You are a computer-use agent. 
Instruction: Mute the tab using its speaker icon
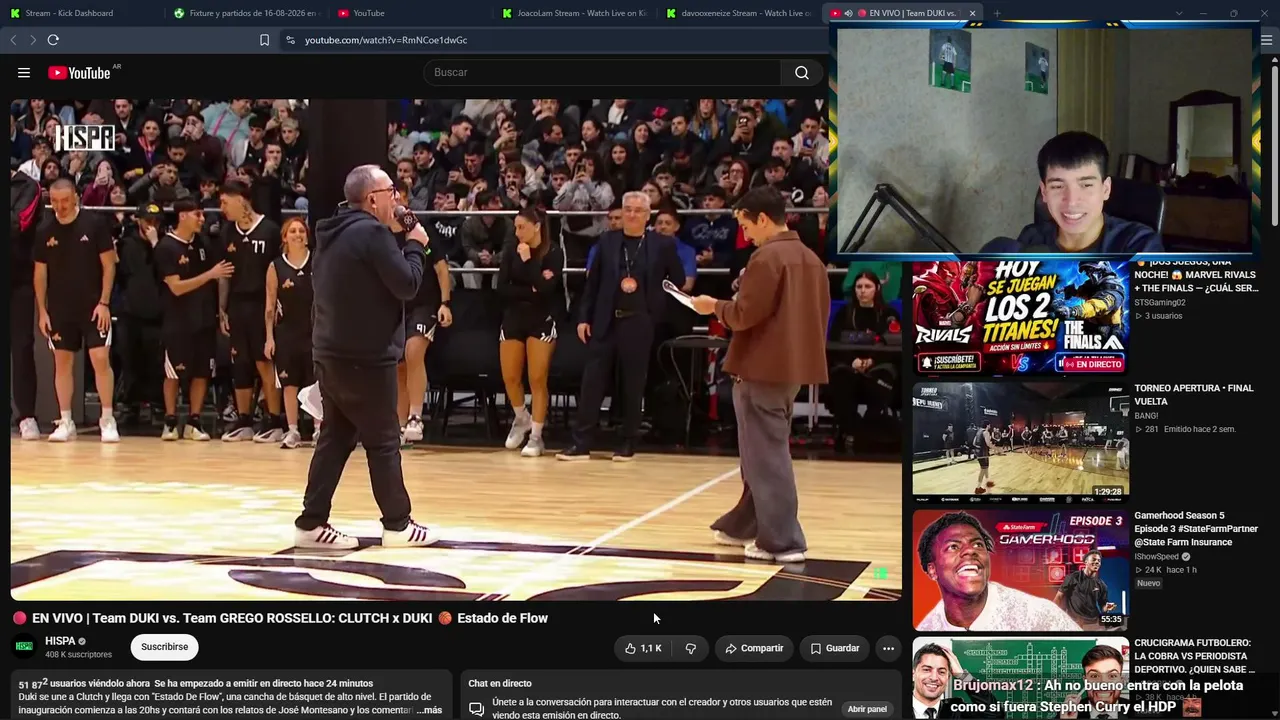(848, 13)
